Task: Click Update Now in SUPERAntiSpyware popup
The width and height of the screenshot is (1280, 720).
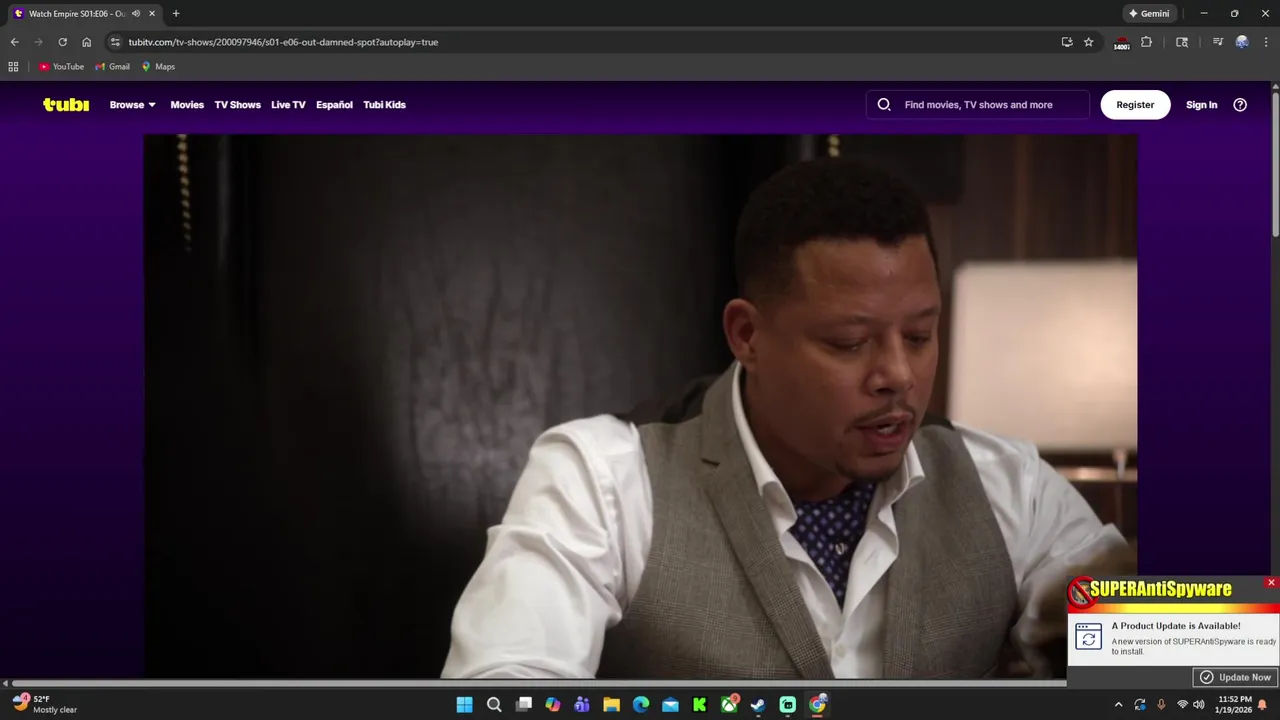Action: click(1235, 677)
